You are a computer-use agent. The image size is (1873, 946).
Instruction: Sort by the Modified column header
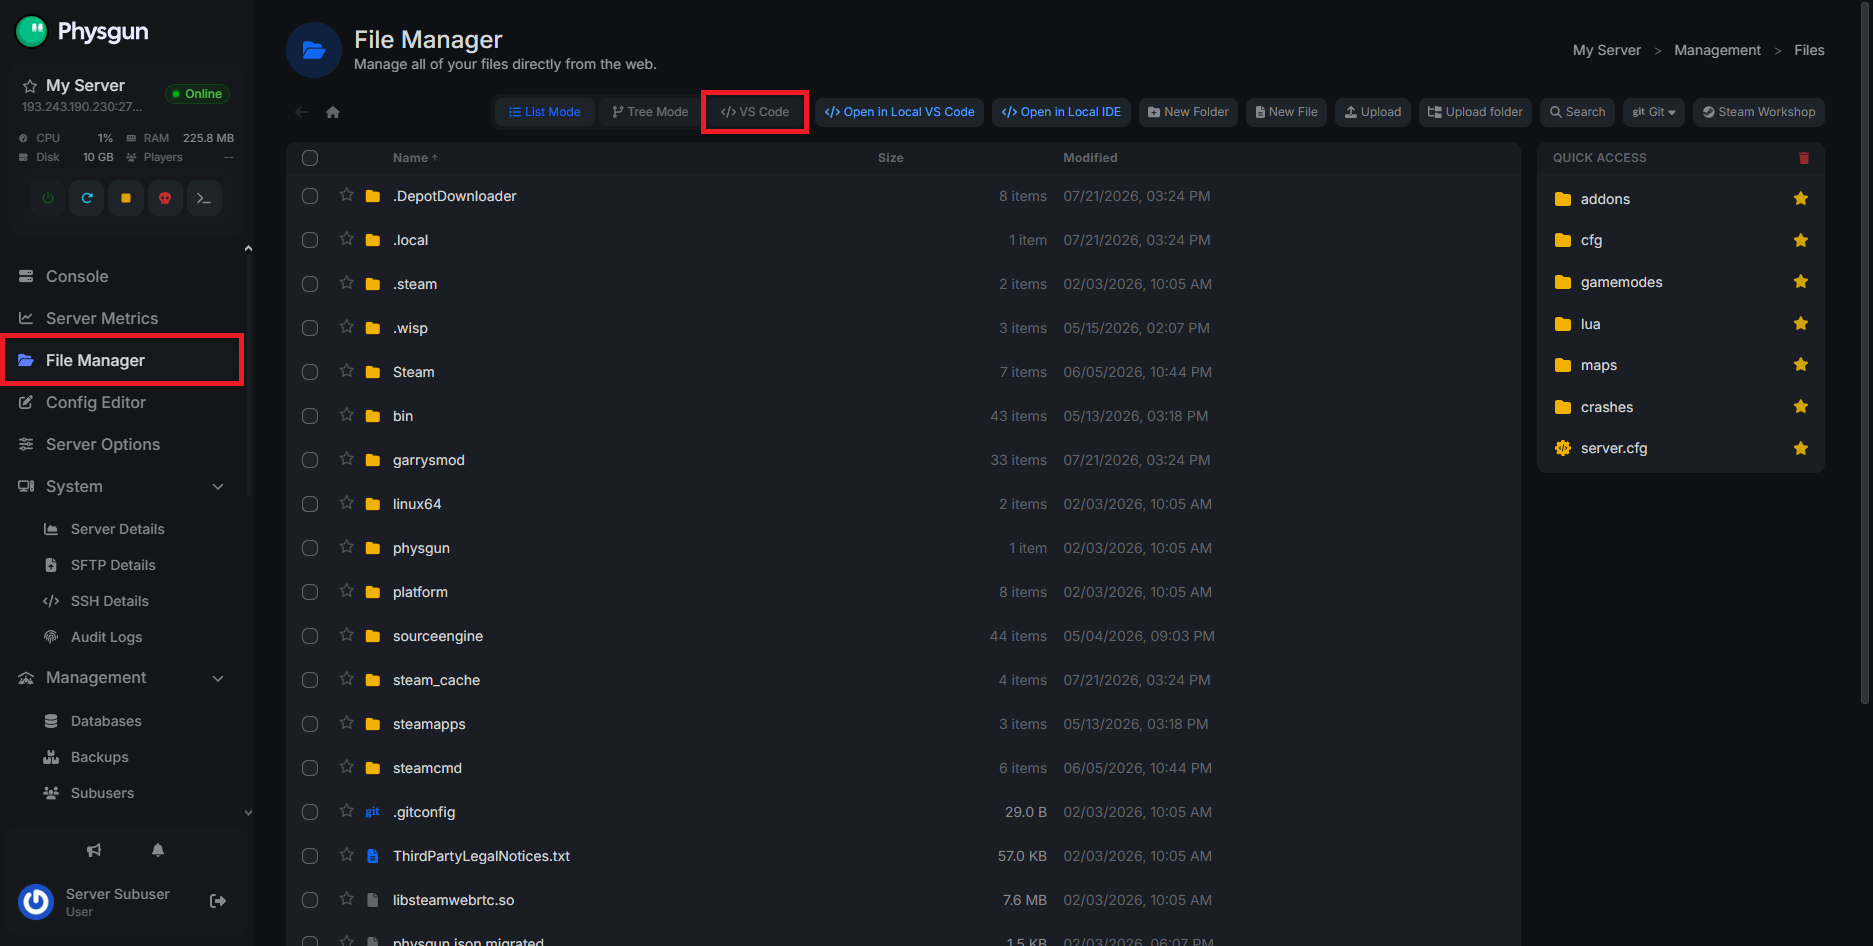pyautogui.click(x=1090, y=158)
